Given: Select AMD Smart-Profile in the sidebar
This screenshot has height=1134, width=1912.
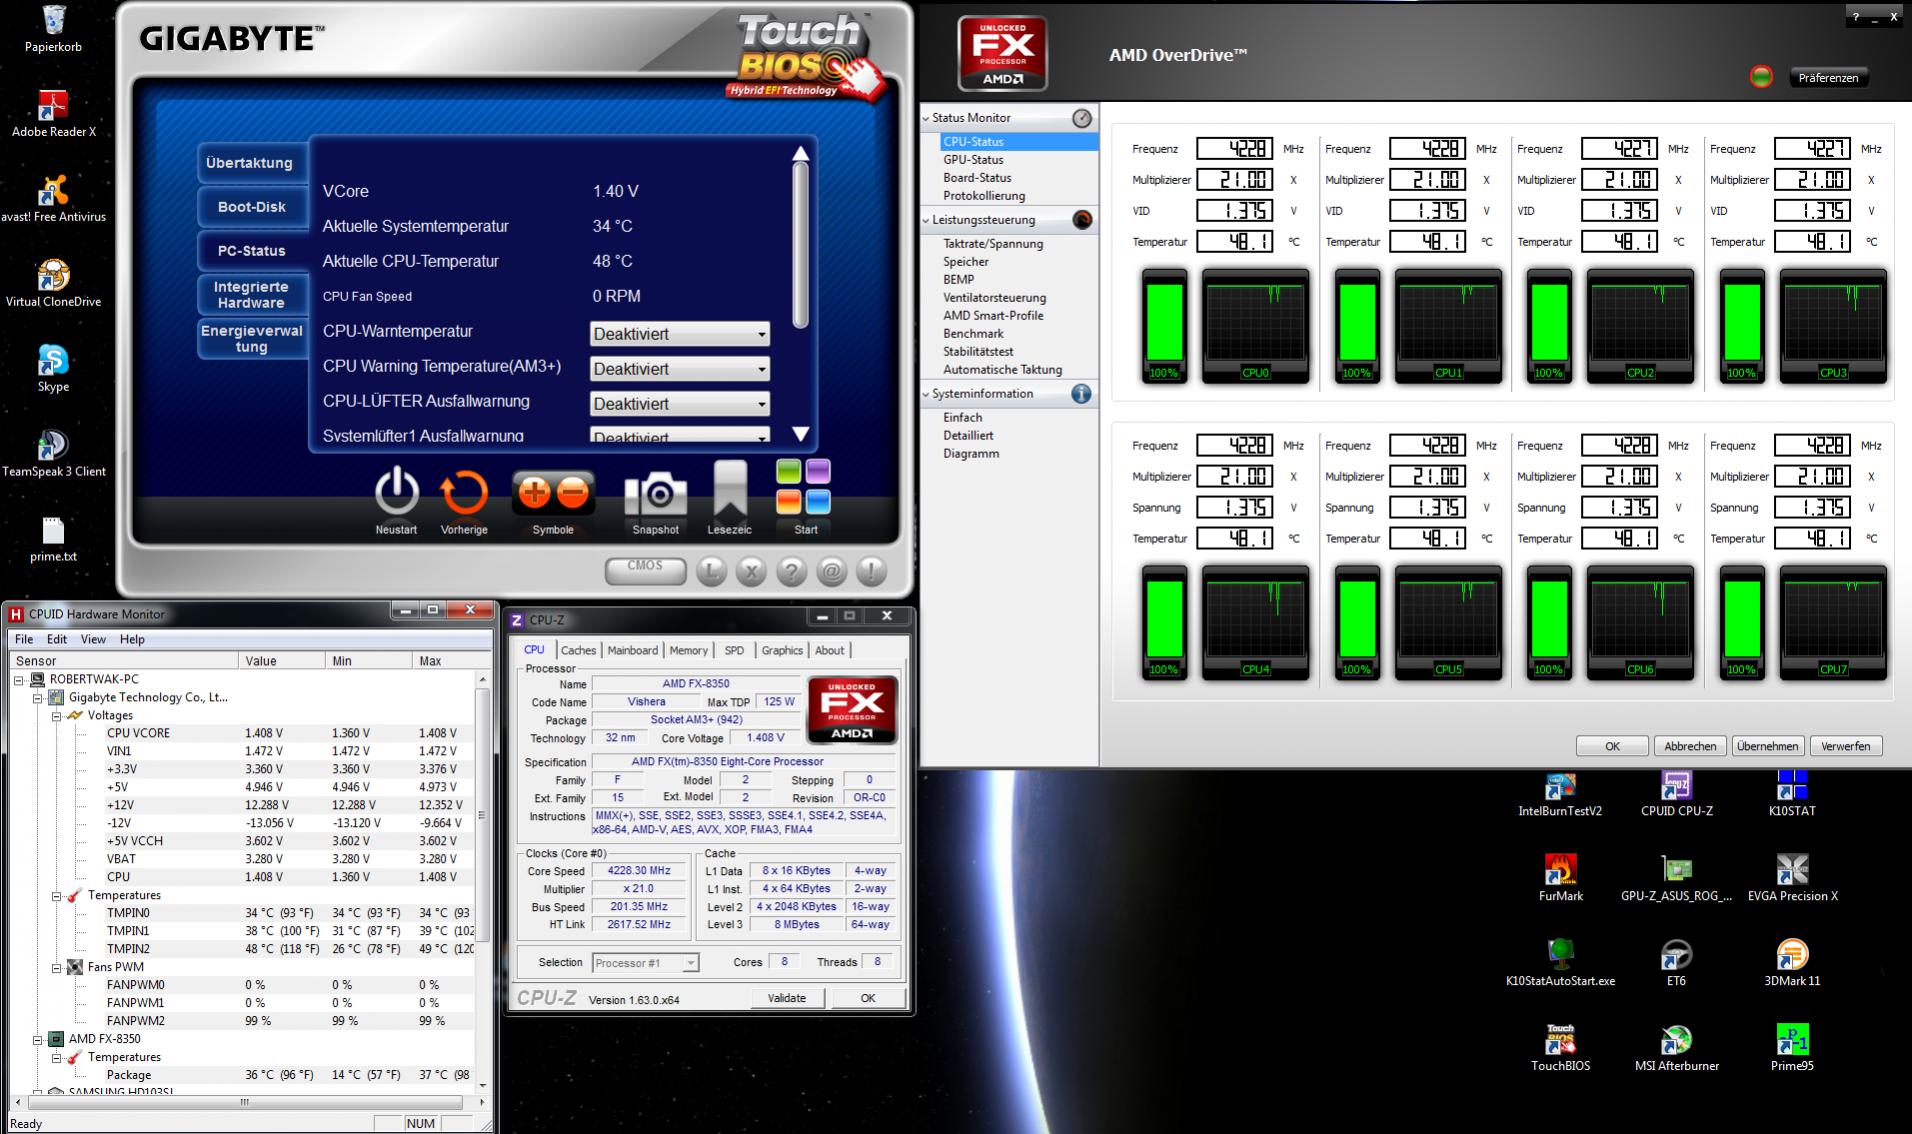Looking at the screenshot, I should point(993,316).
